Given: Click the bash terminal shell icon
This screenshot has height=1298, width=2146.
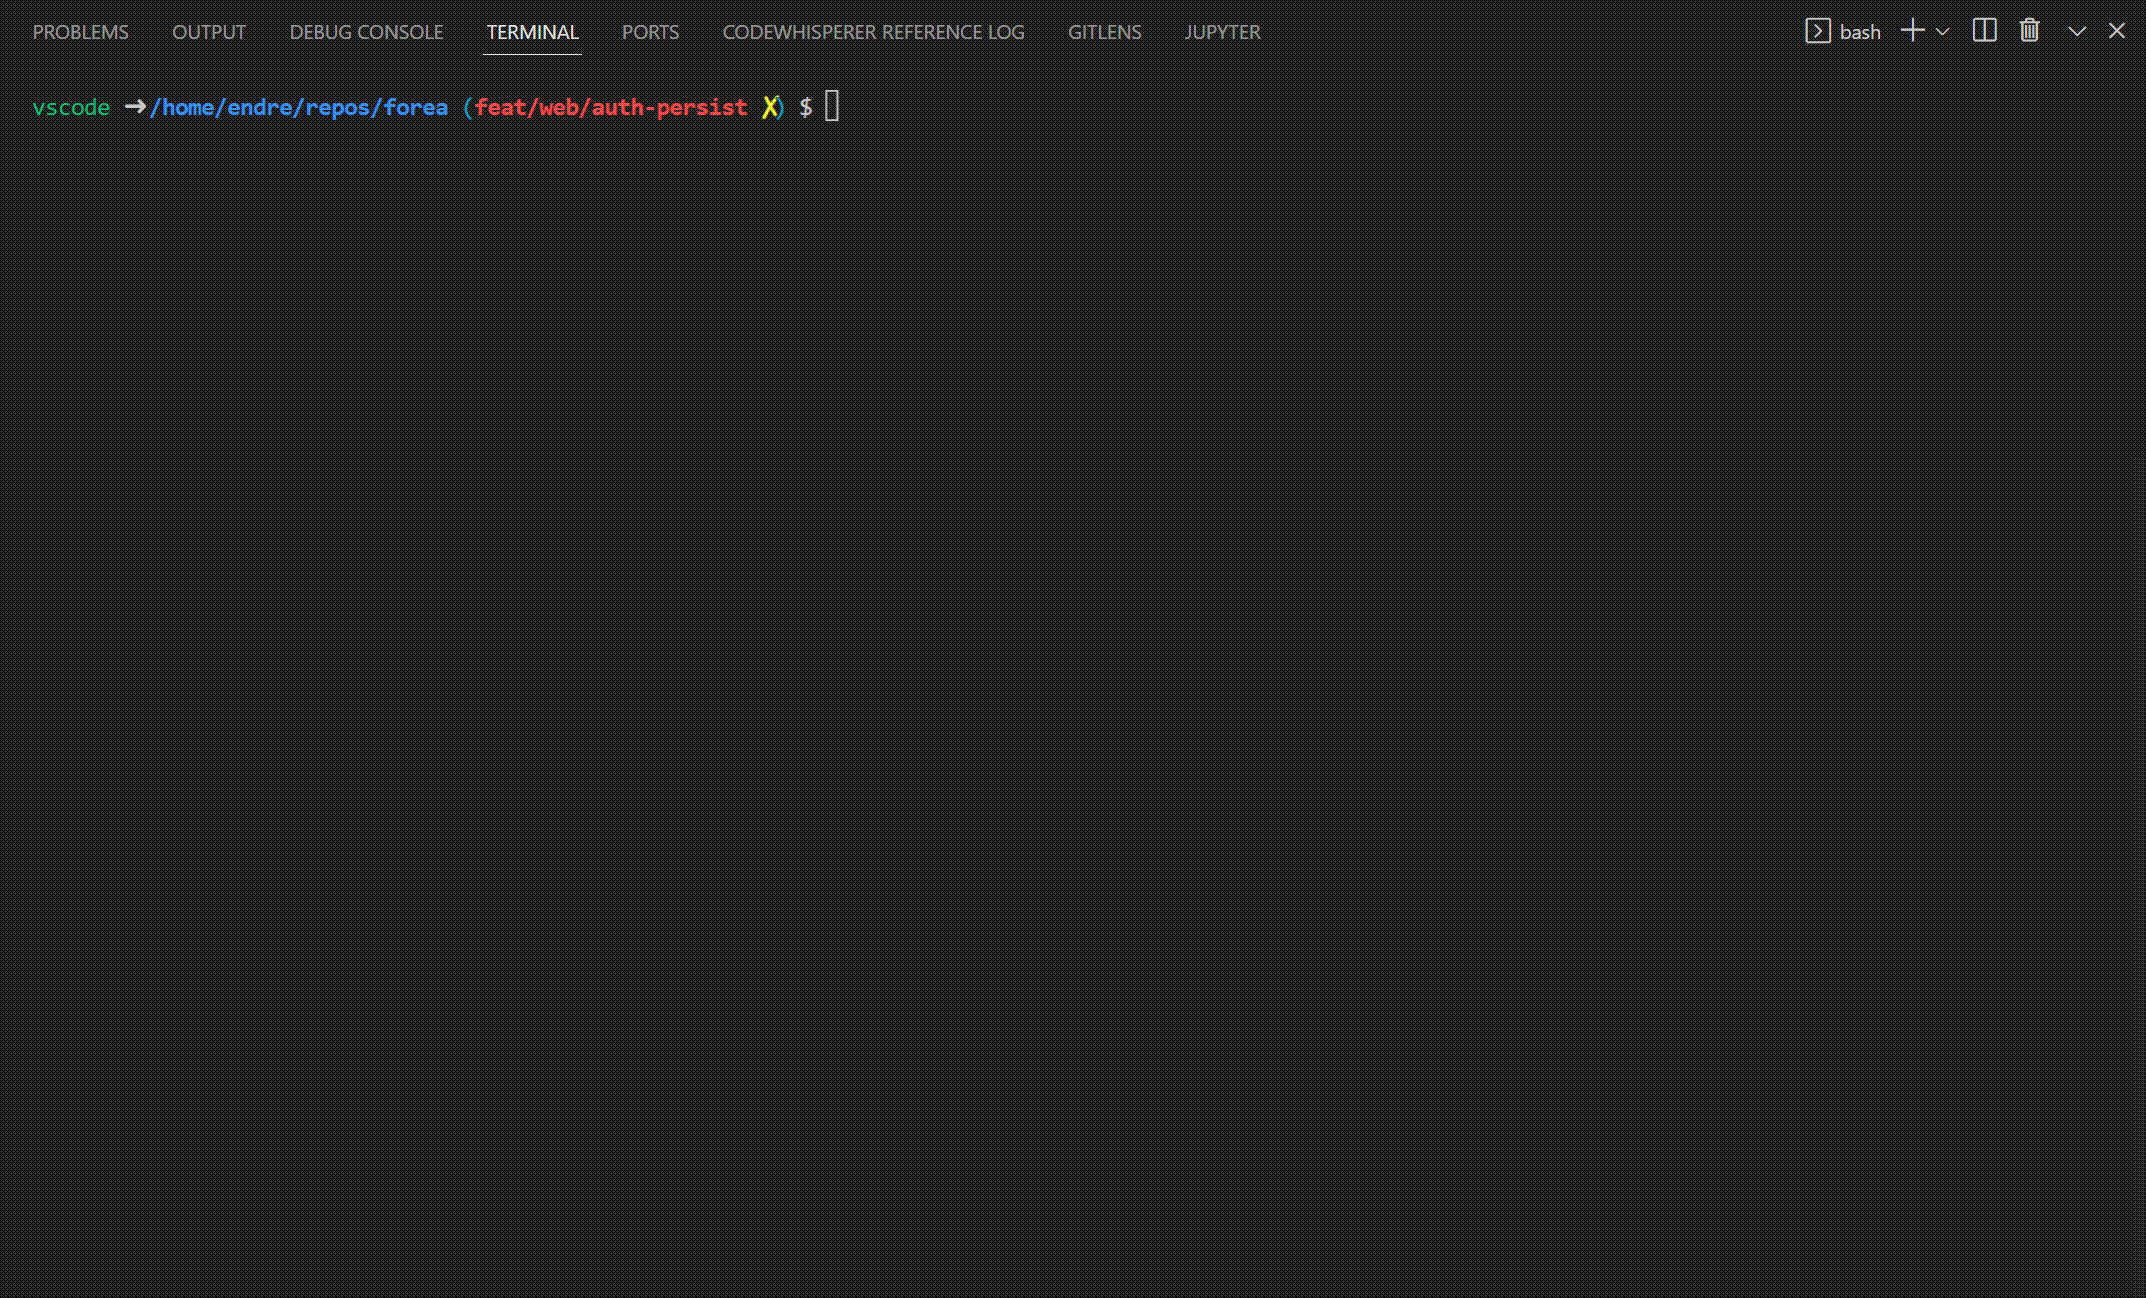Looking at the screenshot, I should pyautogui.click(x=1817, y=31).
